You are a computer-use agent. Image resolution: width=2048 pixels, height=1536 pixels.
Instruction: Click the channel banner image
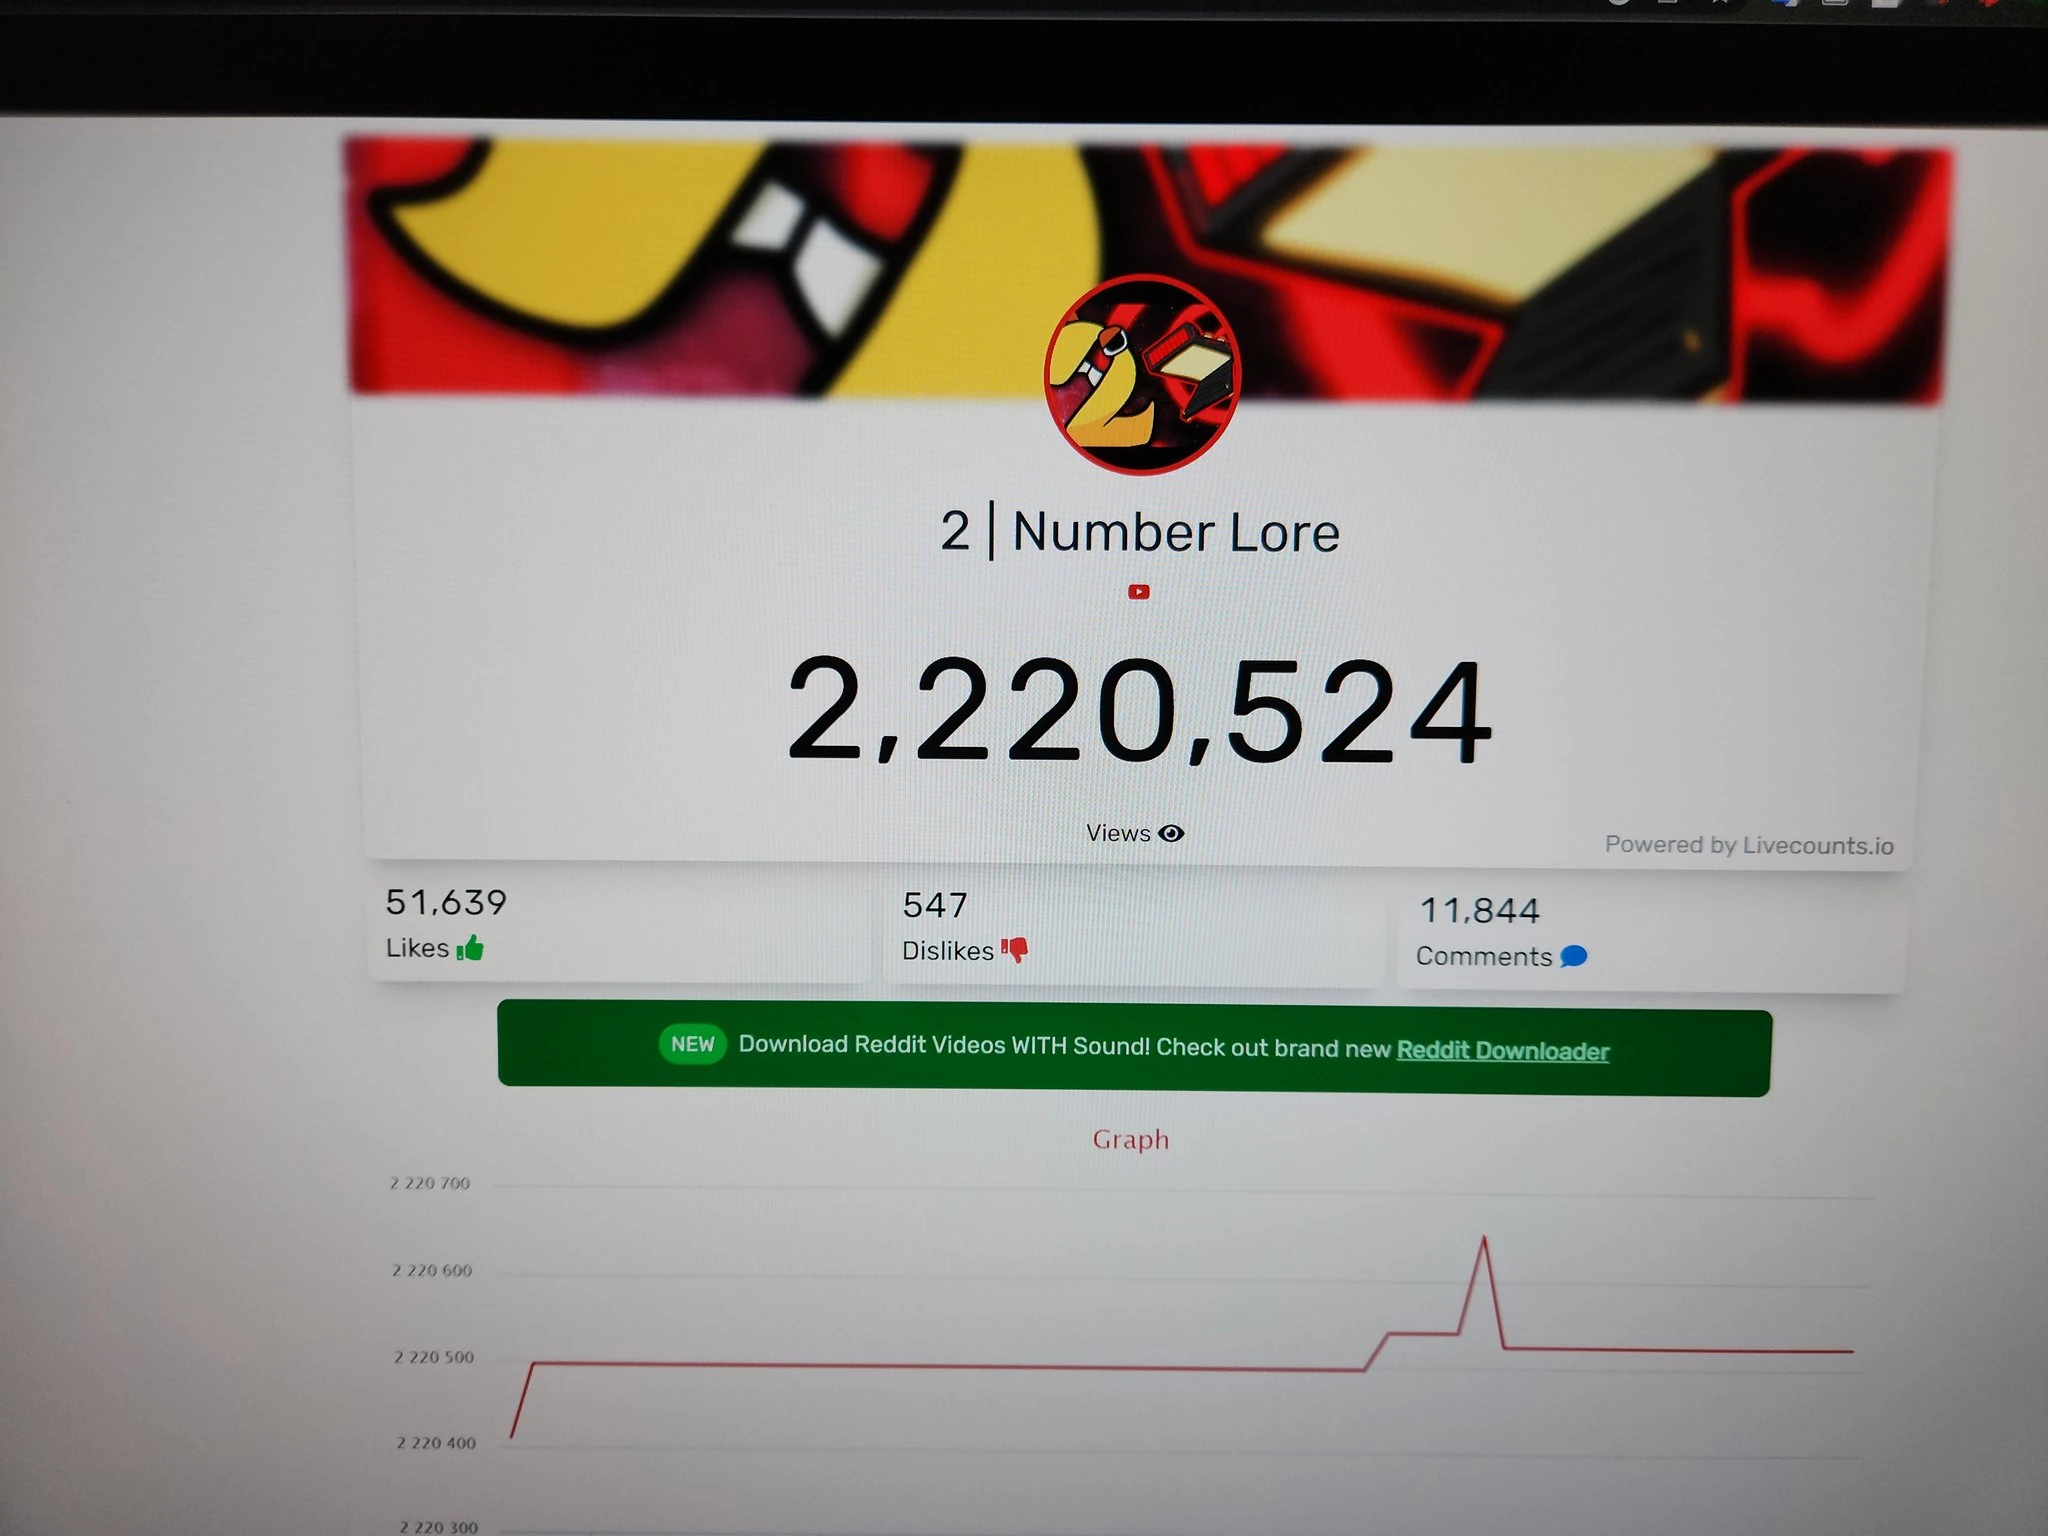1146,271
